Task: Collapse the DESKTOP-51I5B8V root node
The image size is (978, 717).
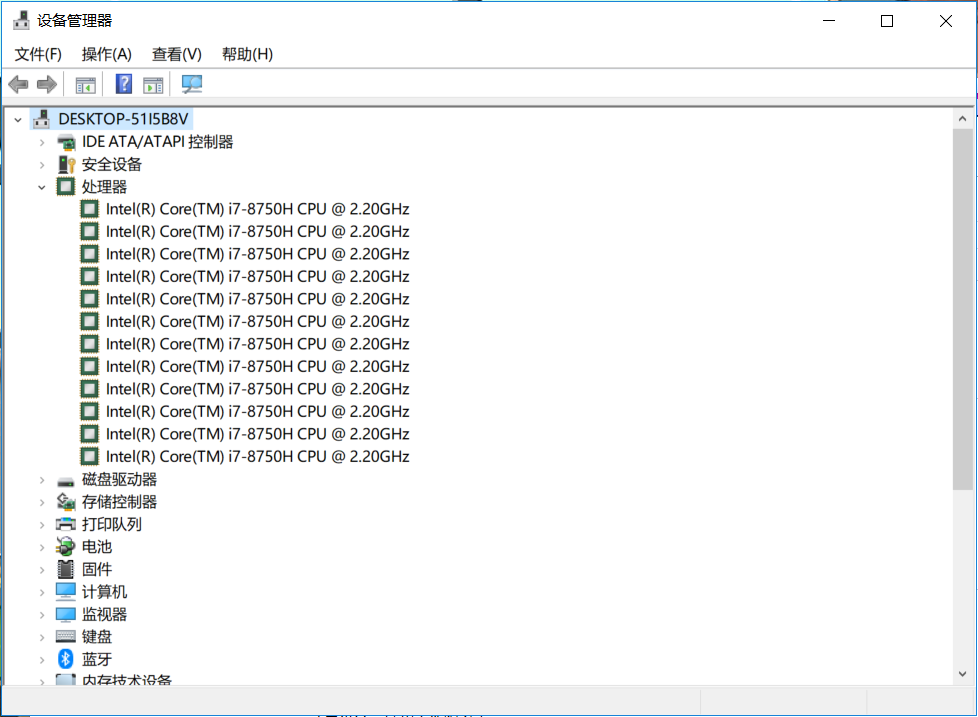Action: (18, 119)
